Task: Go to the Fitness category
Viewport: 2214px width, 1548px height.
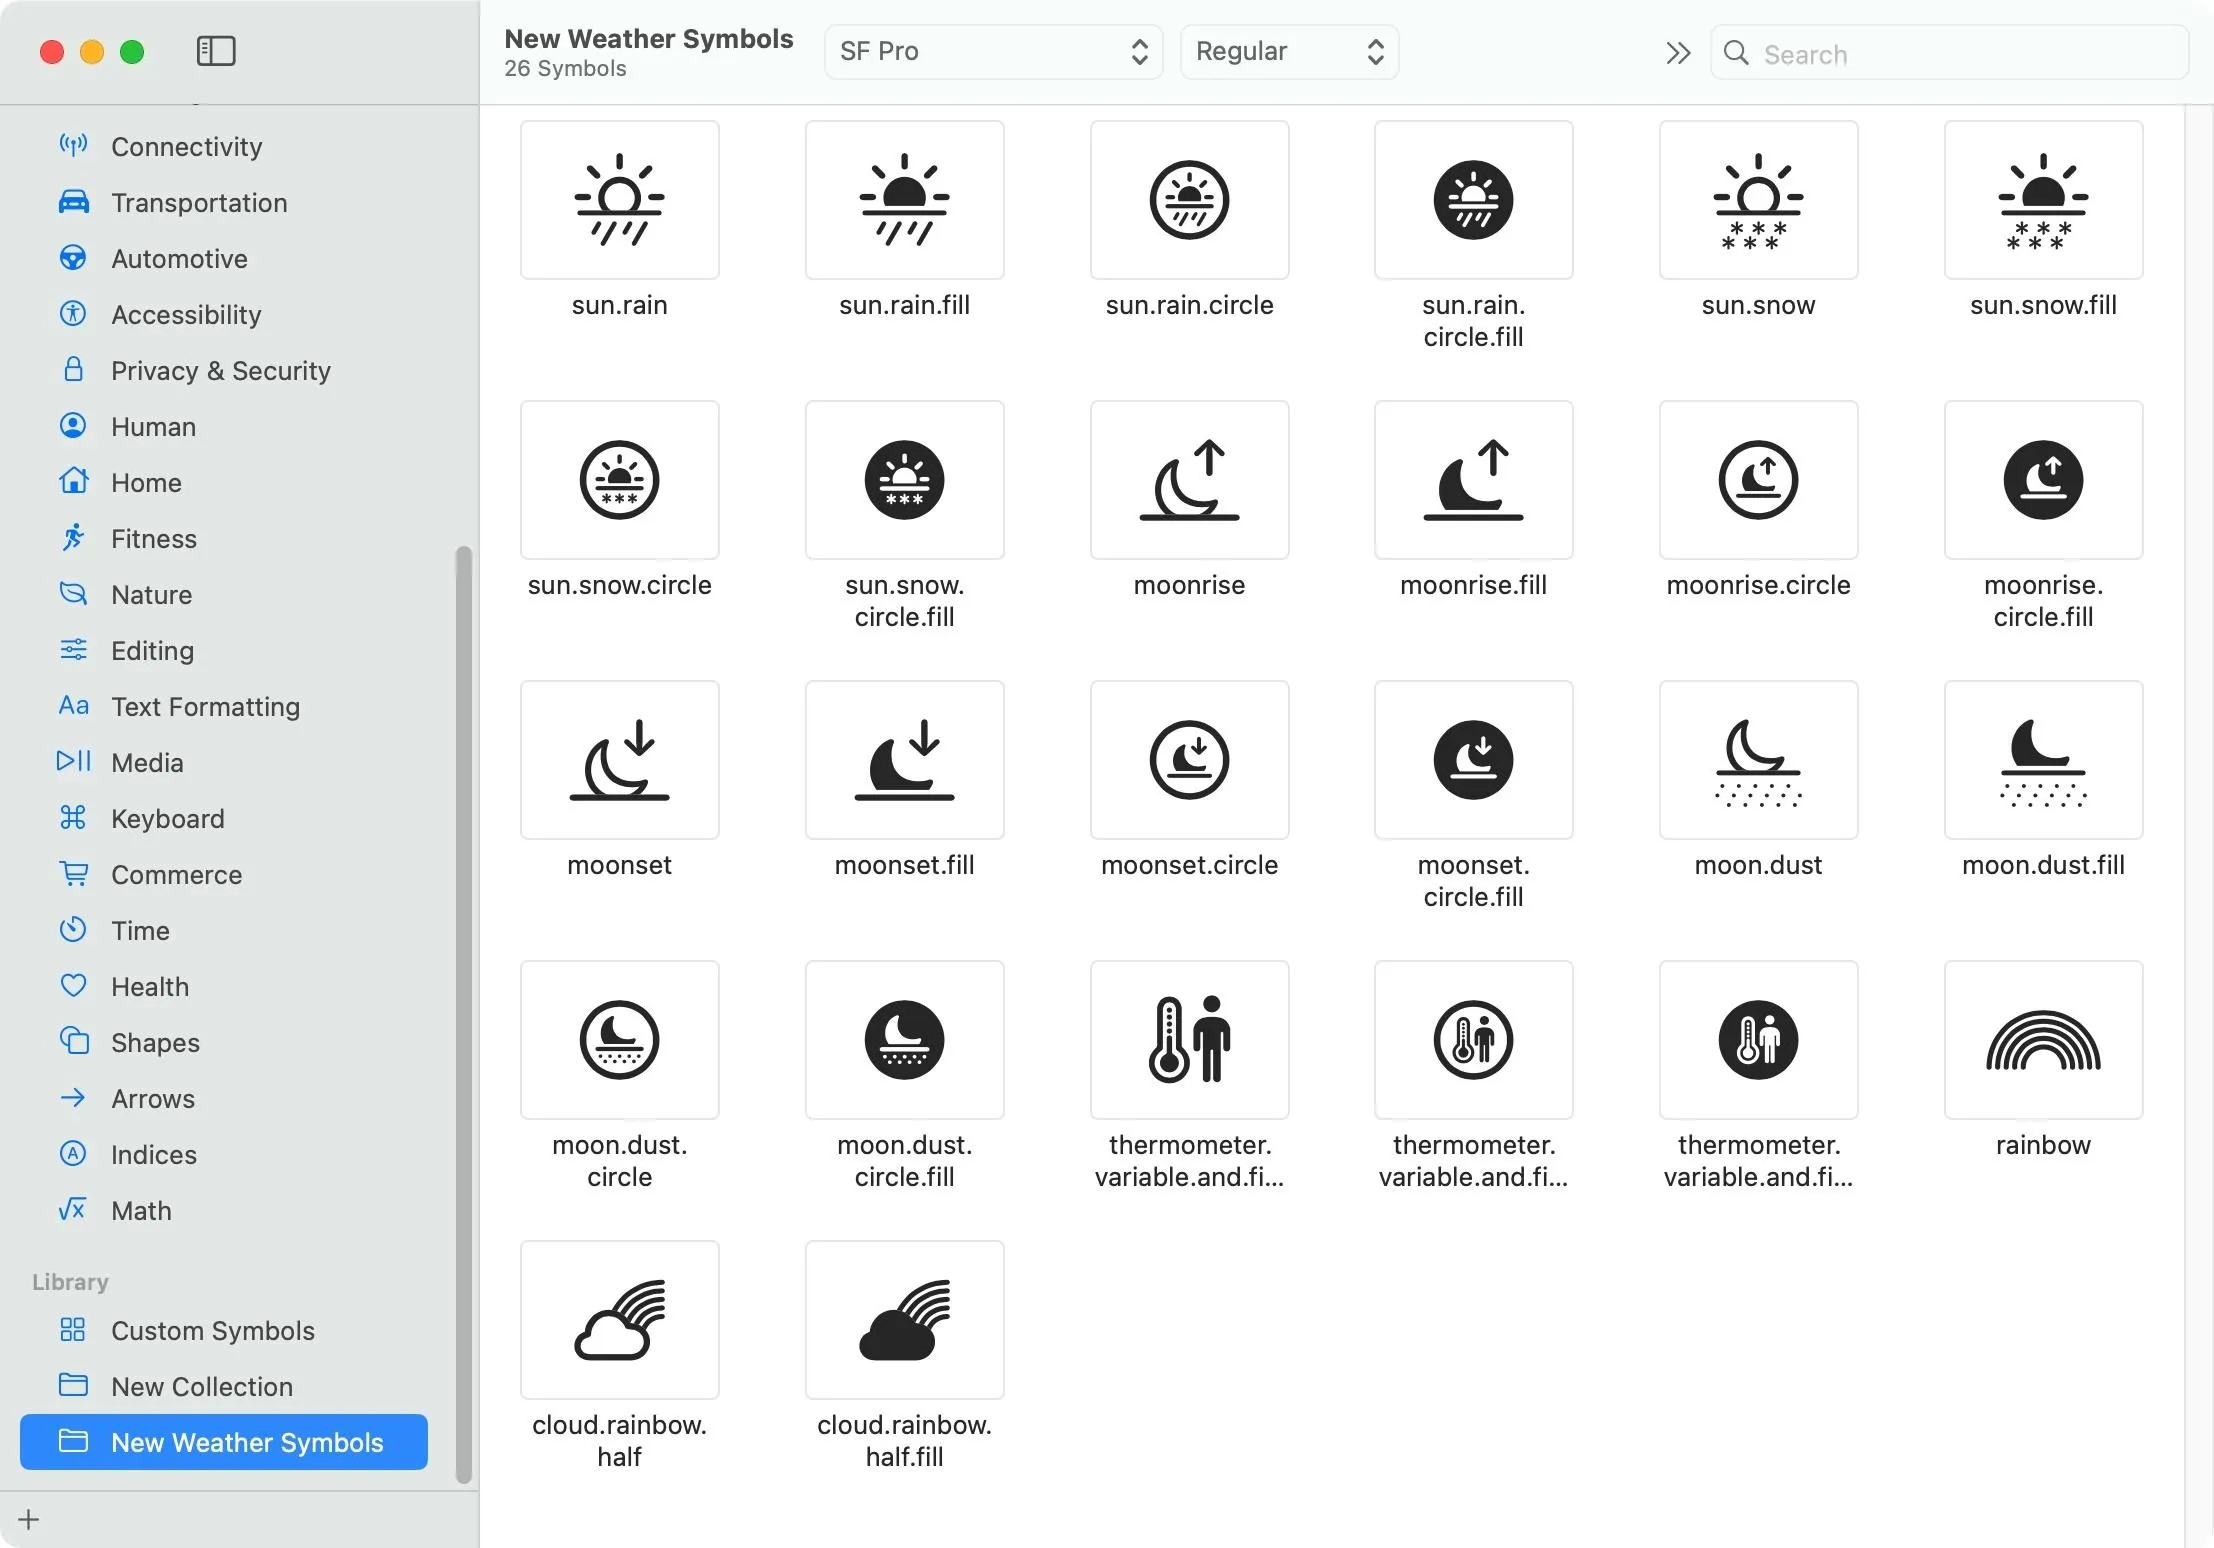Action: coord(224,538)
